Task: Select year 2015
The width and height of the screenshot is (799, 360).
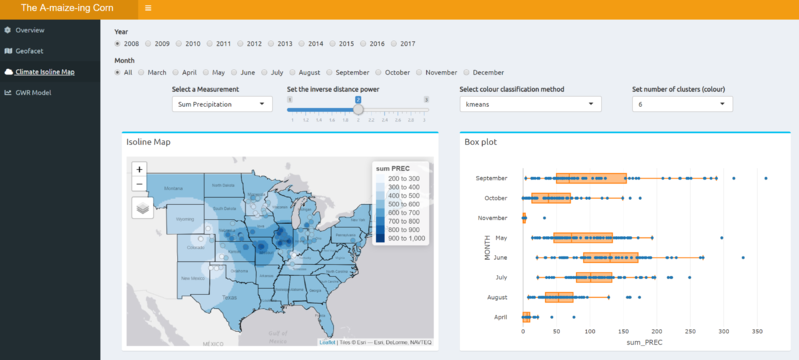Action: tap(332, 44)
